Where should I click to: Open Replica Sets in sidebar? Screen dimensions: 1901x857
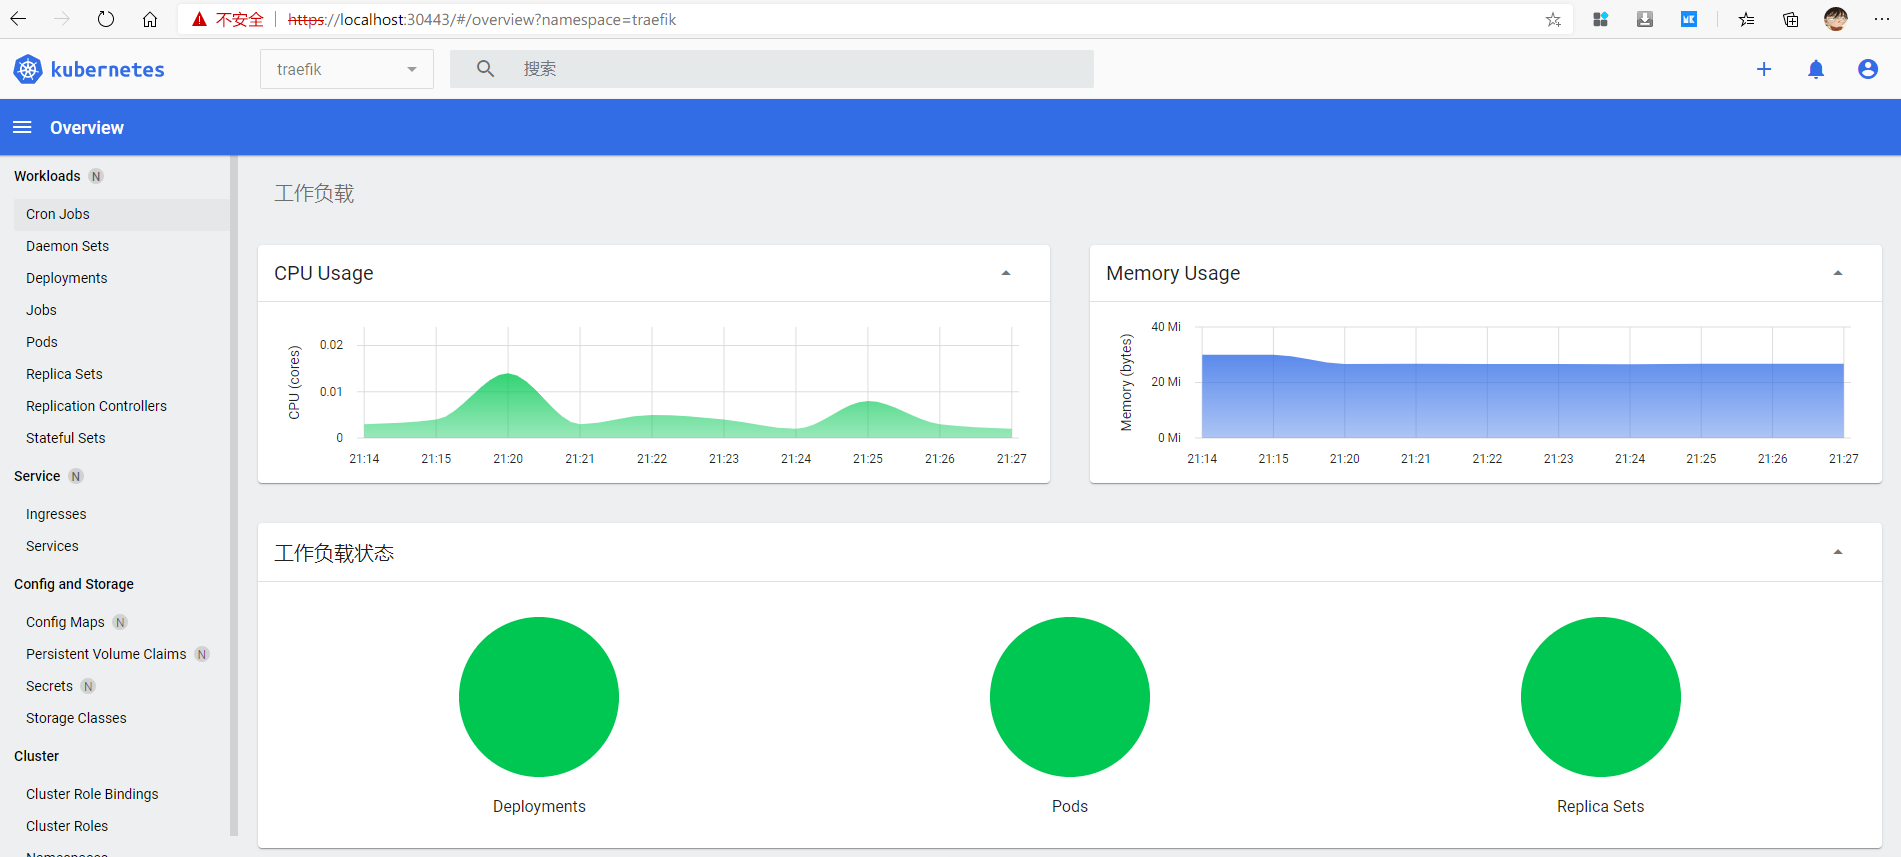pos(64,374)
